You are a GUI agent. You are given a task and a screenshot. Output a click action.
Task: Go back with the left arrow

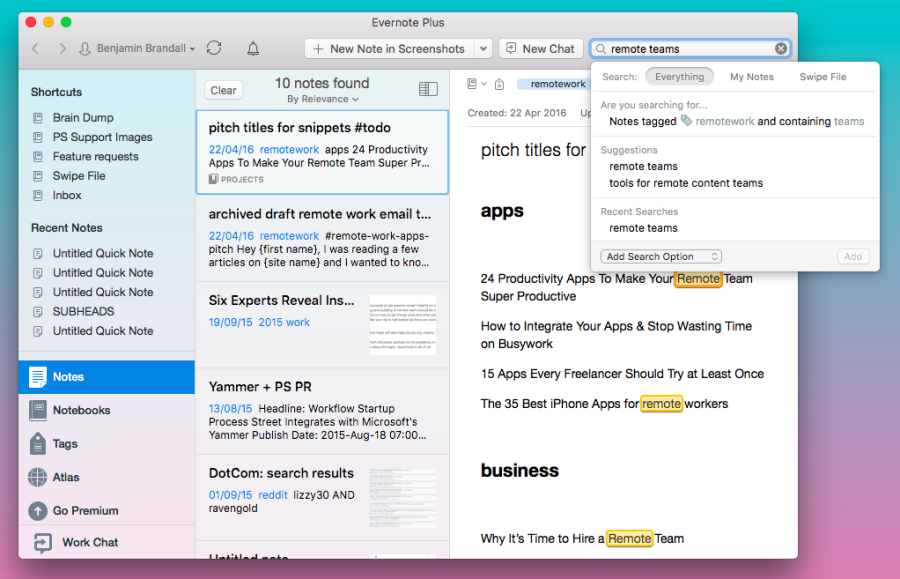point(36,49)
